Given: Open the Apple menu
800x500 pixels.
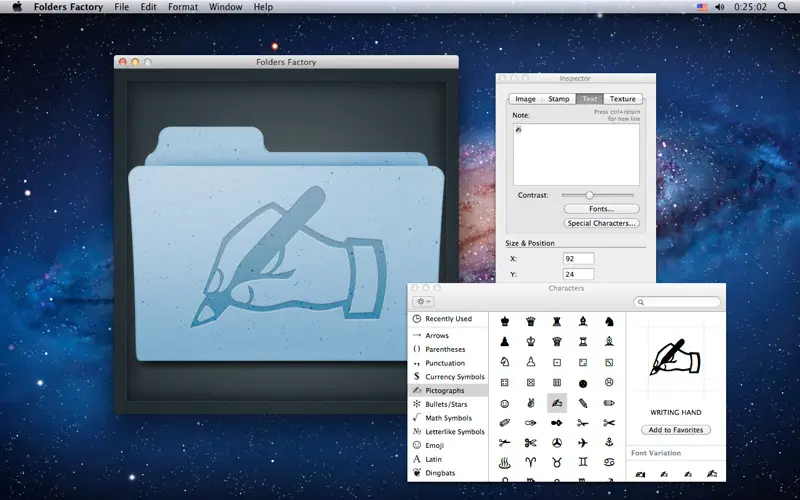Looking at the screenshot, I should tap(17, 7).
